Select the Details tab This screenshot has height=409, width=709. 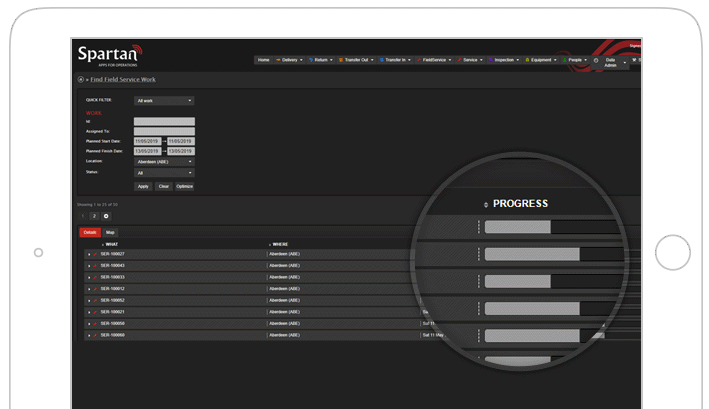point(90,232)
